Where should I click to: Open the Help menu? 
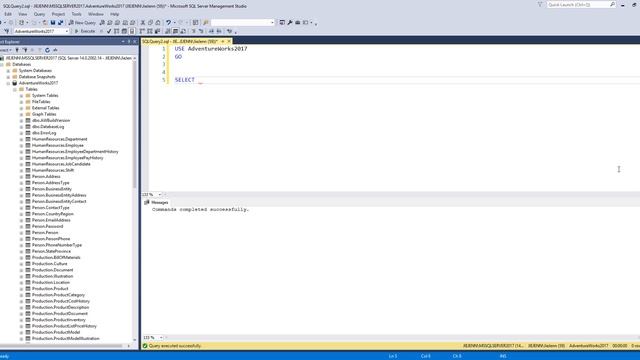coord(114,14)
